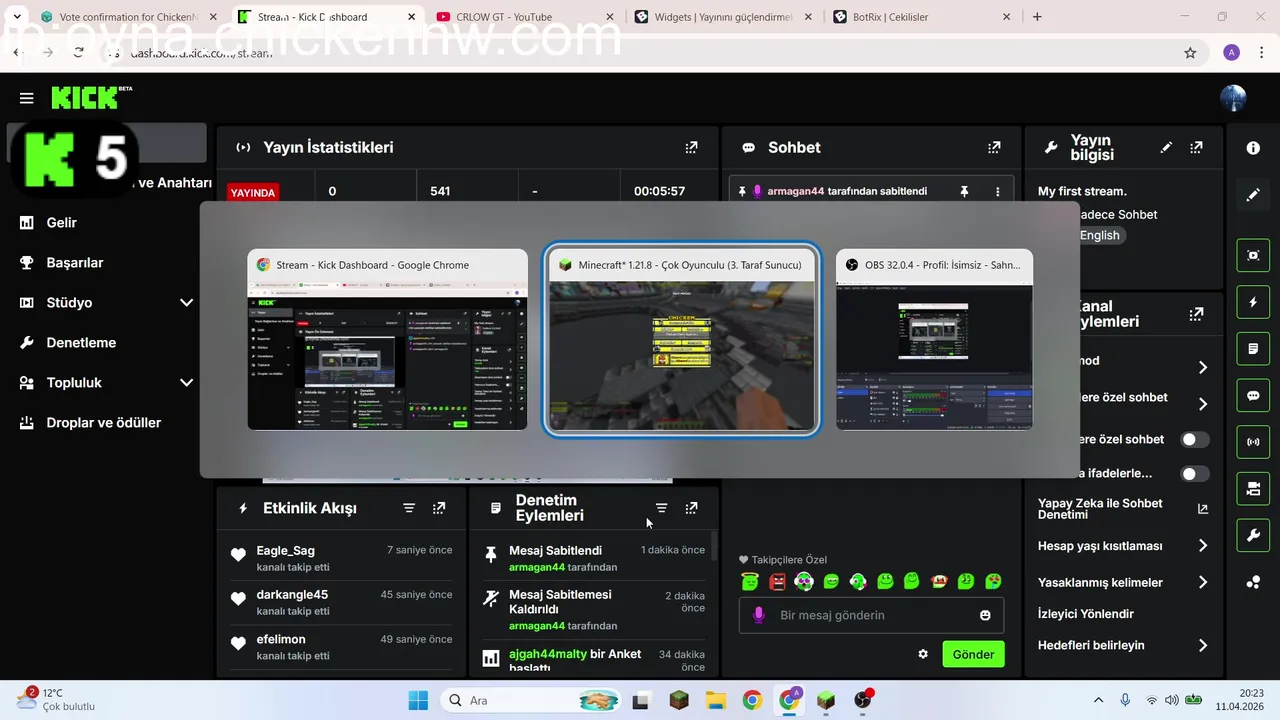The width and height of the screenshot is (1280, 720).
Task: Pop out the Etkinlik Akışı panel
Action: [x=439, y=508]
